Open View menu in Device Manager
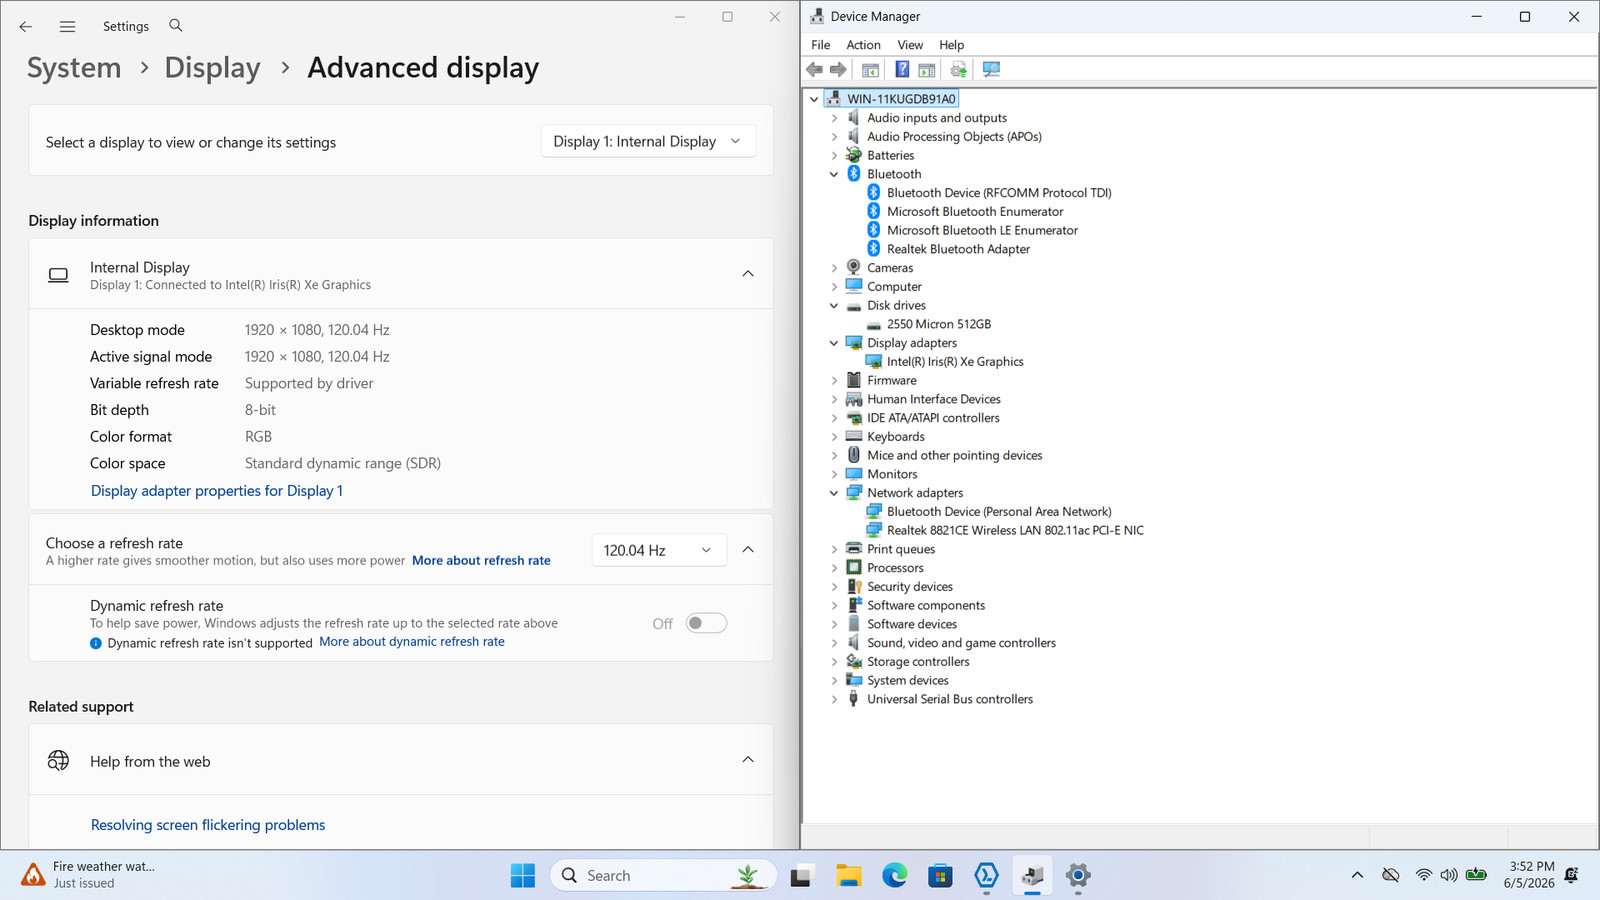Image resolution: width=1600 pixels, height=900 pixels. 910,45
